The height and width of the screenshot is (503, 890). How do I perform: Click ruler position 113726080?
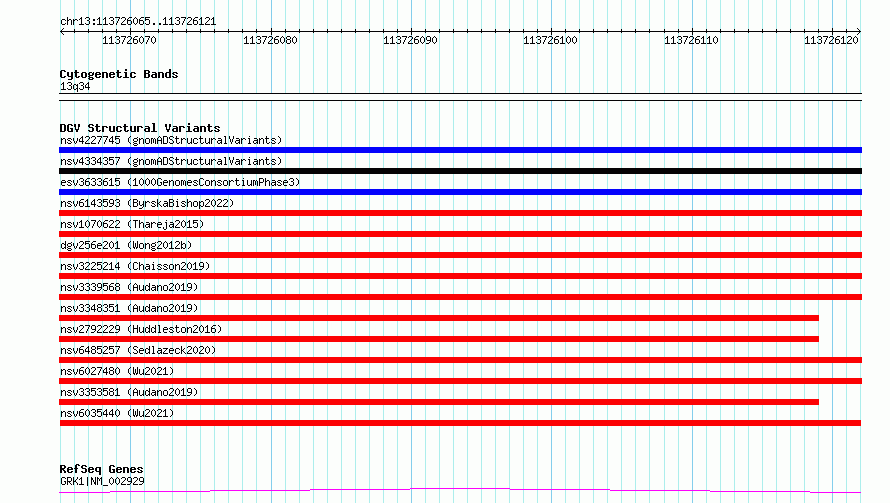point(270,40)
